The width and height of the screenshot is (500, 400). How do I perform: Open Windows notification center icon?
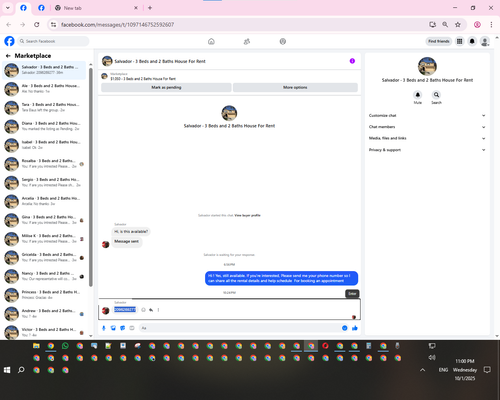(487, 370)
